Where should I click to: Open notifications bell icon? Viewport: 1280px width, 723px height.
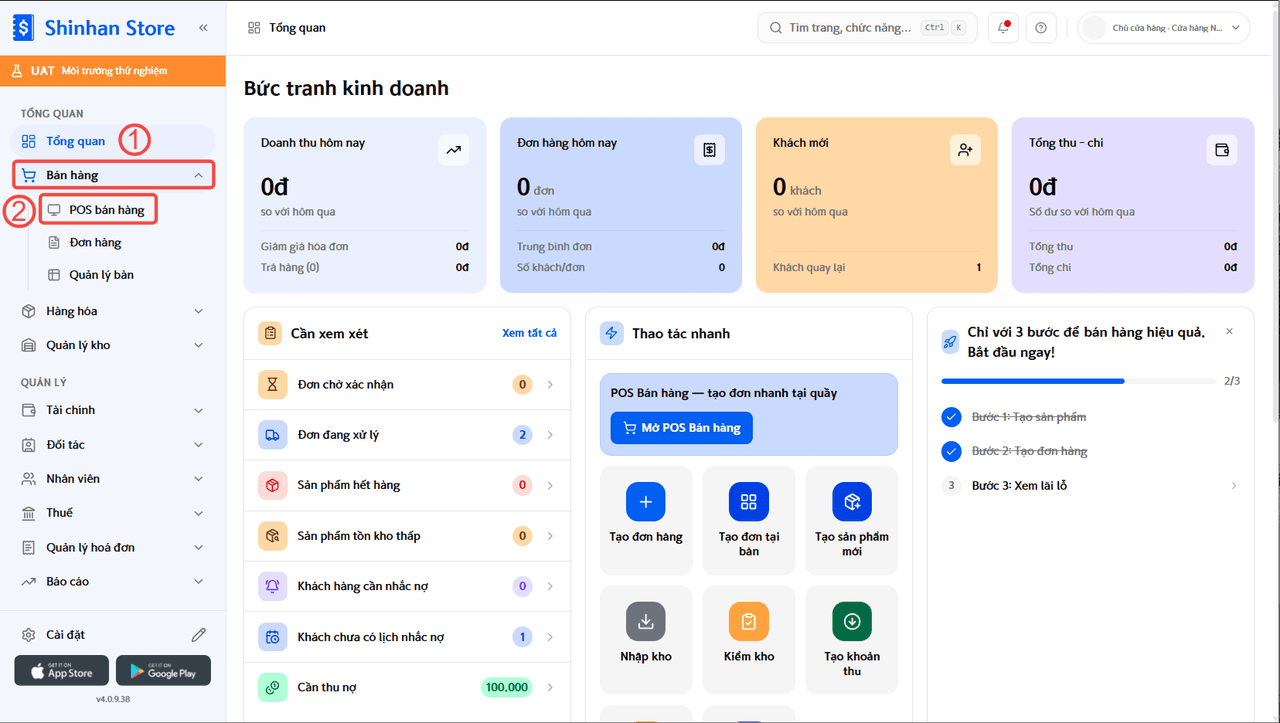[1003, 28]
